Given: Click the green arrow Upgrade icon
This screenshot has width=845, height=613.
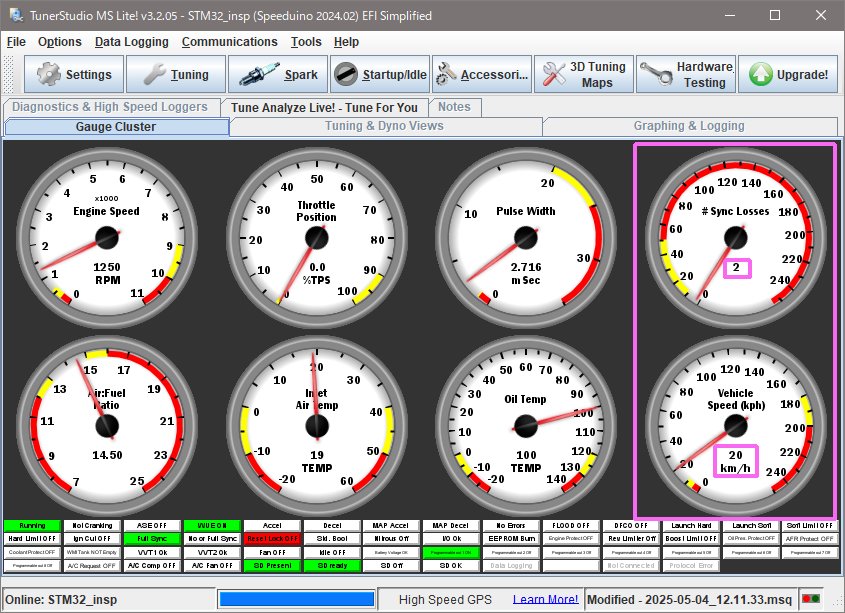Looking at the screenshot, I should [760, 74].
